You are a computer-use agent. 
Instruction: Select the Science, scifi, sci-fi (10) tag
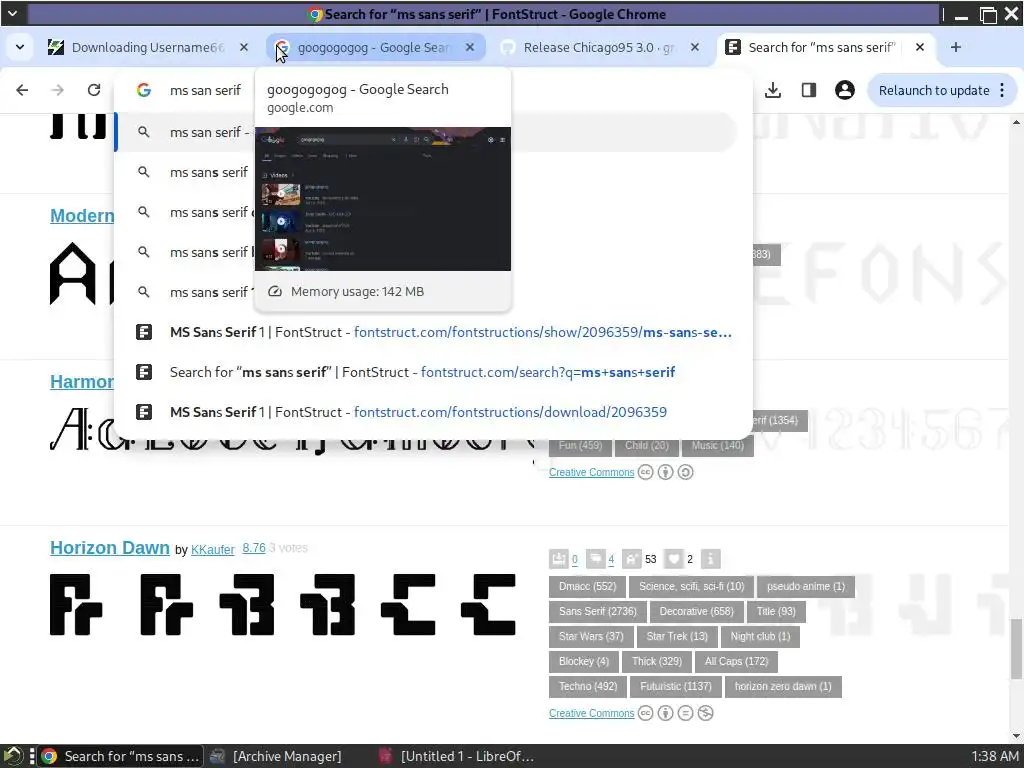(x=692, y=586)
